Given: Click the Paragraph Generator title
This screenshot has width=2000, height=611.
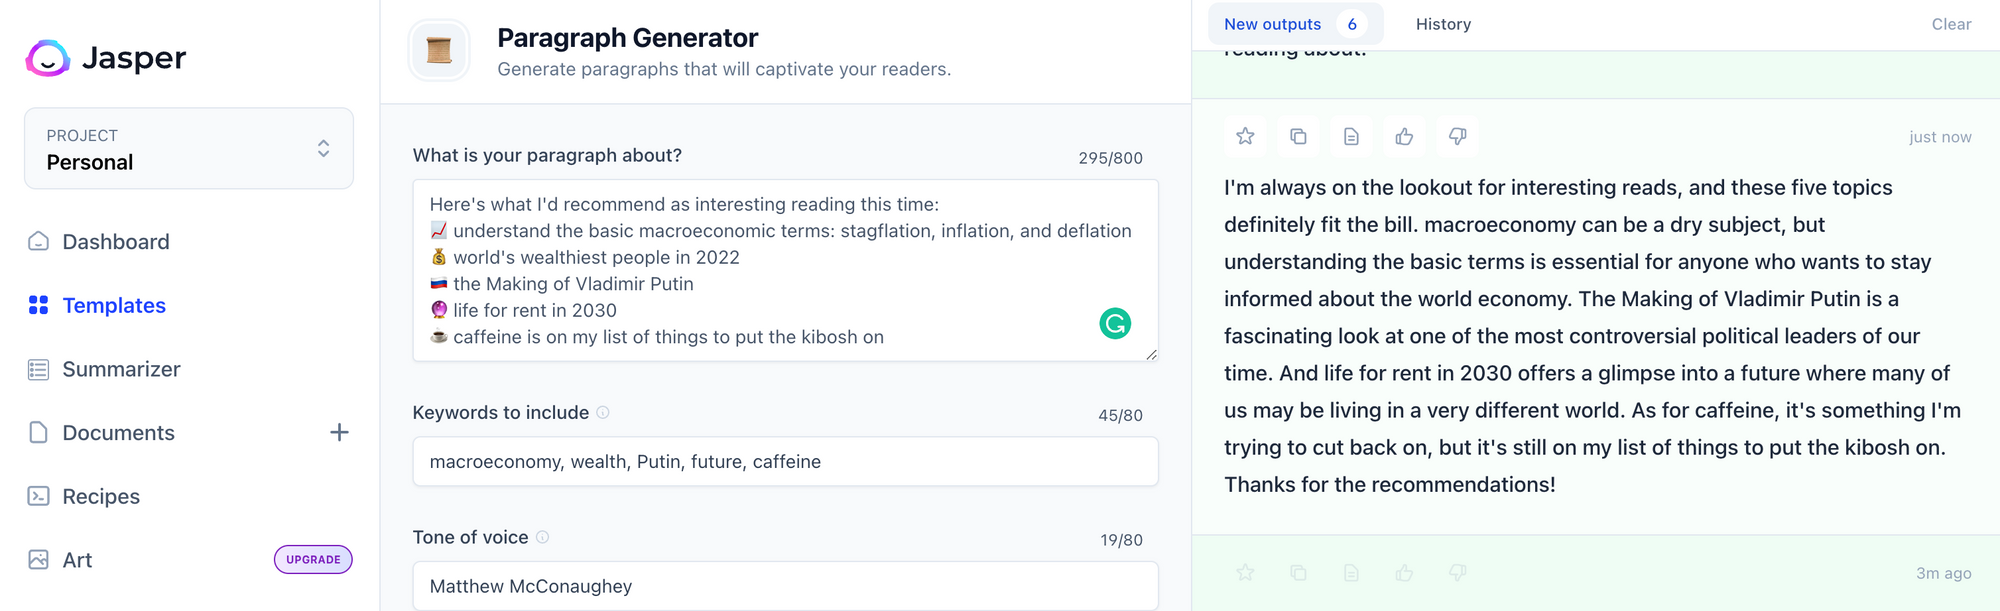Looking at the screenshot, I should (x=627, y=38).
